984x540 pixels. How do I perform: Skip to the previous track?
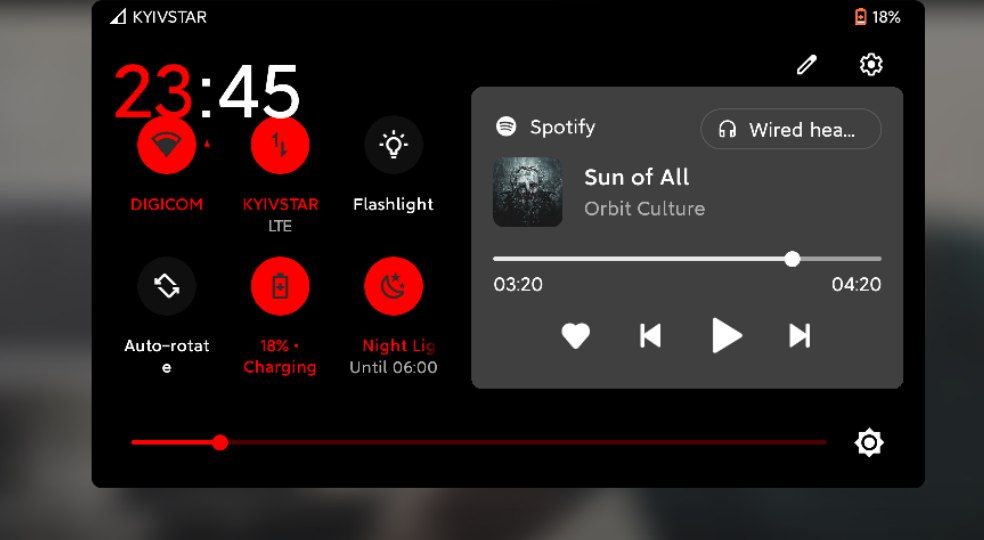(650, 335)
